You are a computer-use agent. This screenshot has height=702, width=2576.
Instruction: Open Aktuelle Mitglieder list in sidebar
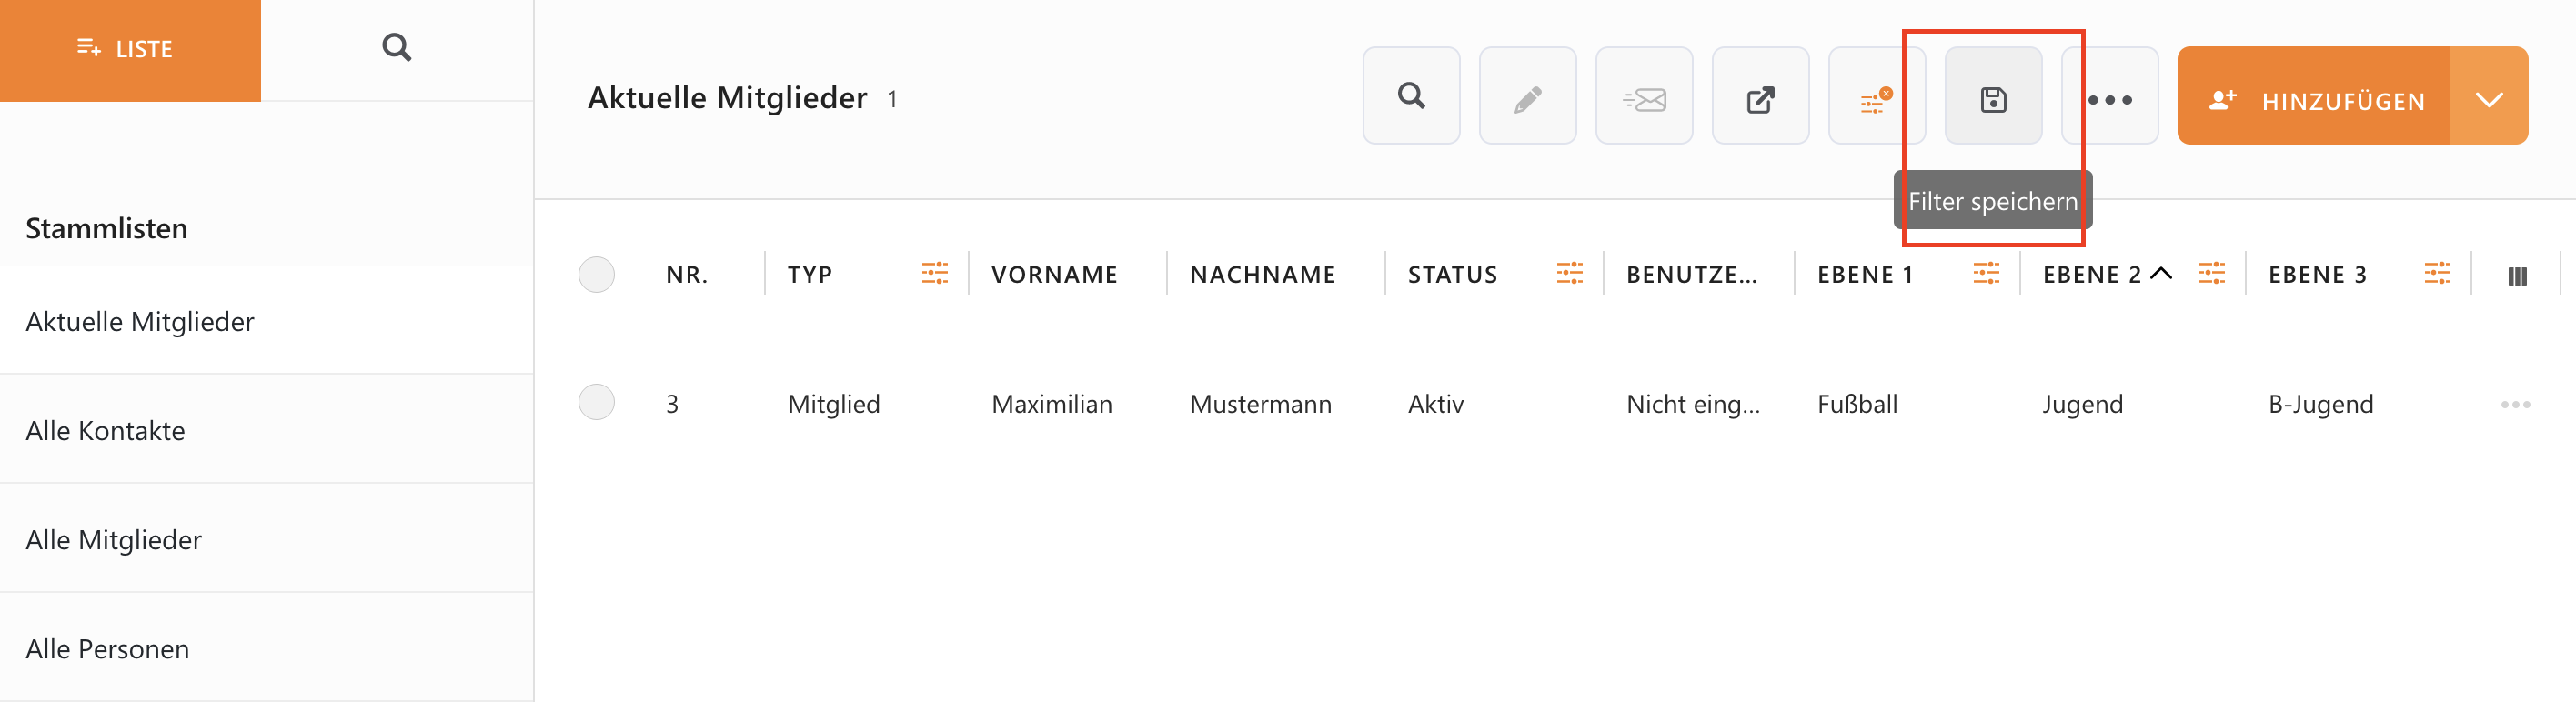click(x=266, y=322)
